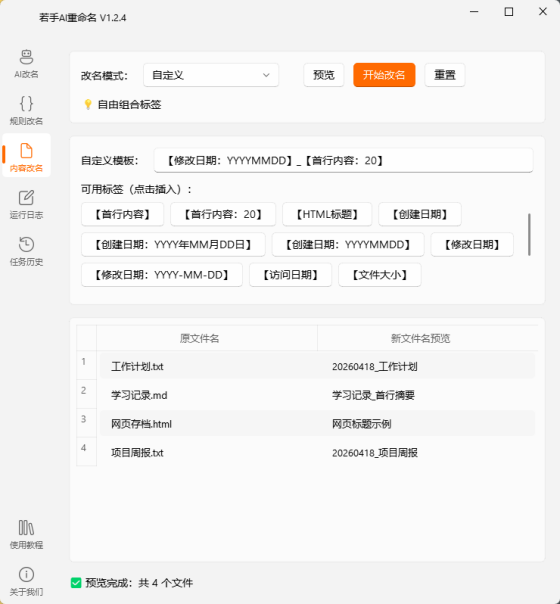Open the 使用教程 tutorial

(26, 535)
